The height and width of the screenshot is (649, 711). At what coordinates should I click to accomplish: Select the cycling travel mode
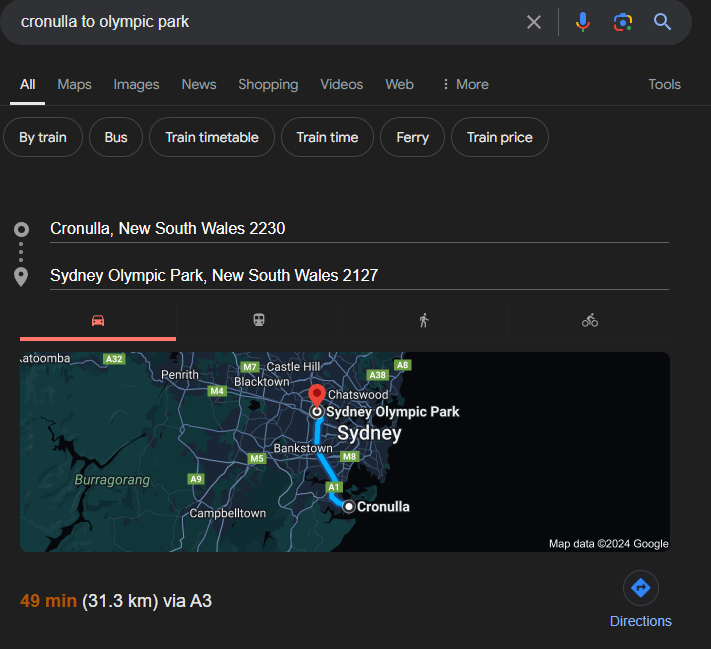pos(590,321)
